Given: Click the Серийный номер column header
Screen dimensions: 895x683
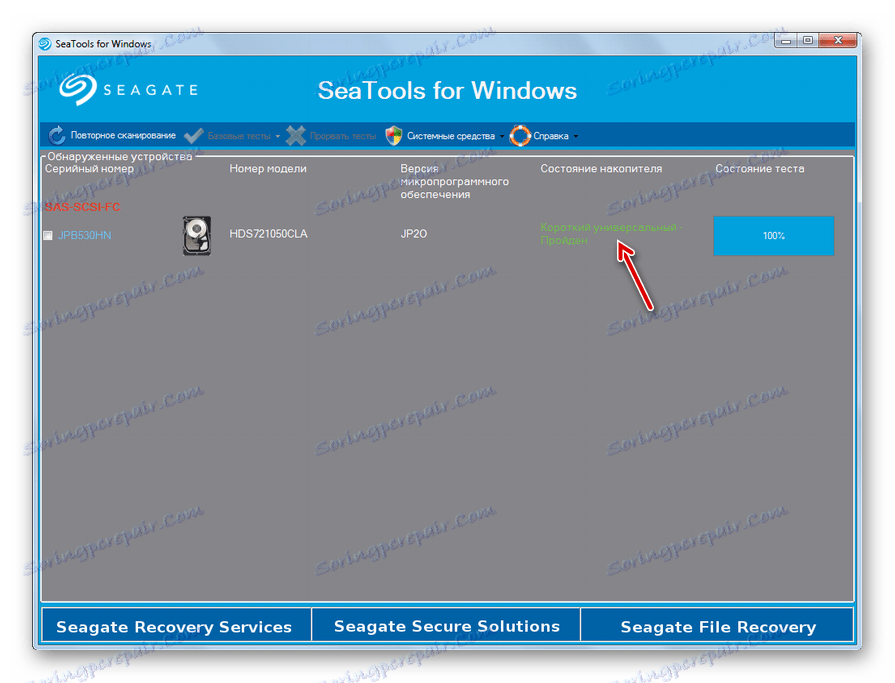Looking at the screenshot, I should tap(89, 168).
